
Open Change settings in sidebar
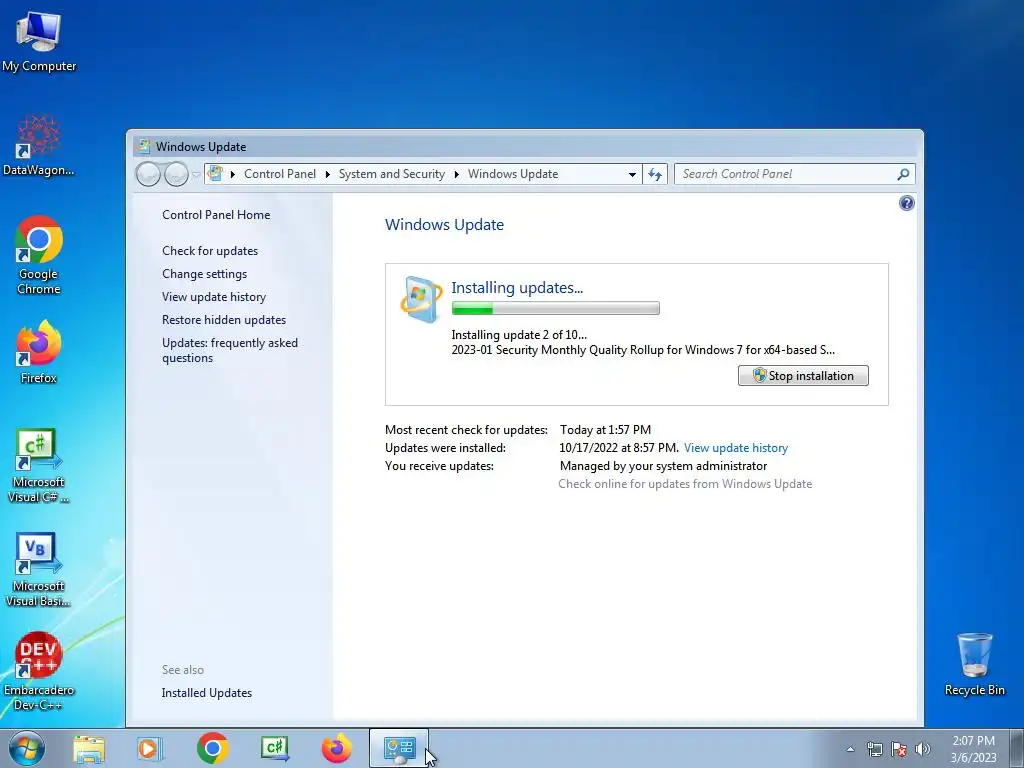[204, 274]
